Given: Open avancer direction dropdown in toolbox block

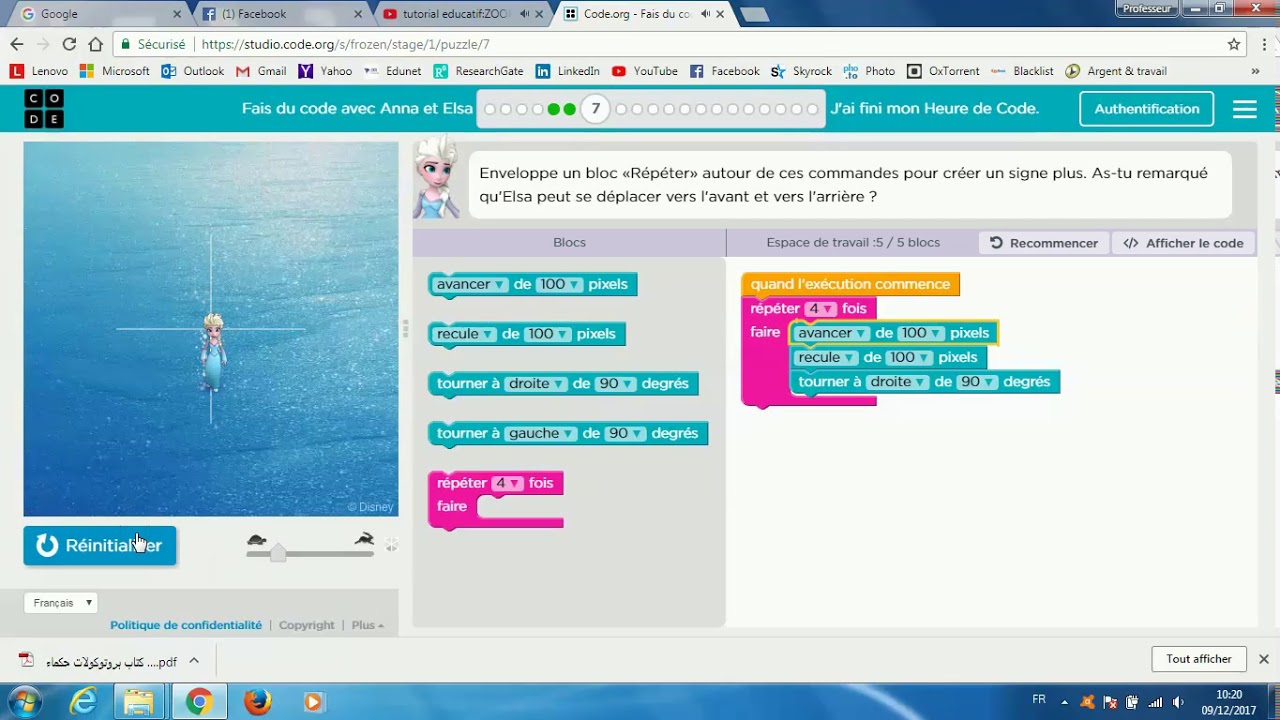Looking at the screenshot, I should pos(472,285).
